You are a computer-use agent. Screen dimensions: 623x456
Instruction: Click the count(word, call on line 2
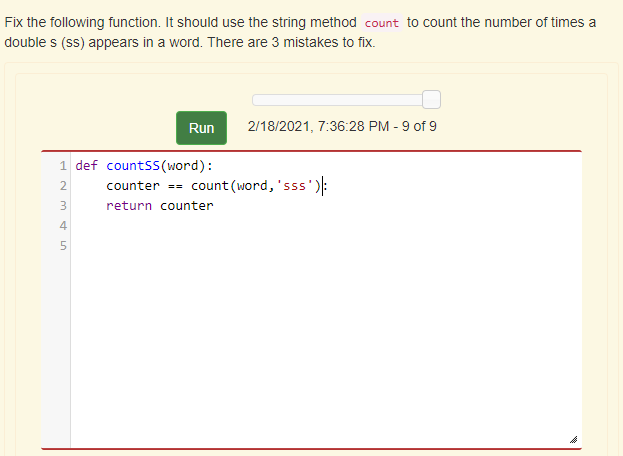pos(232,185)
